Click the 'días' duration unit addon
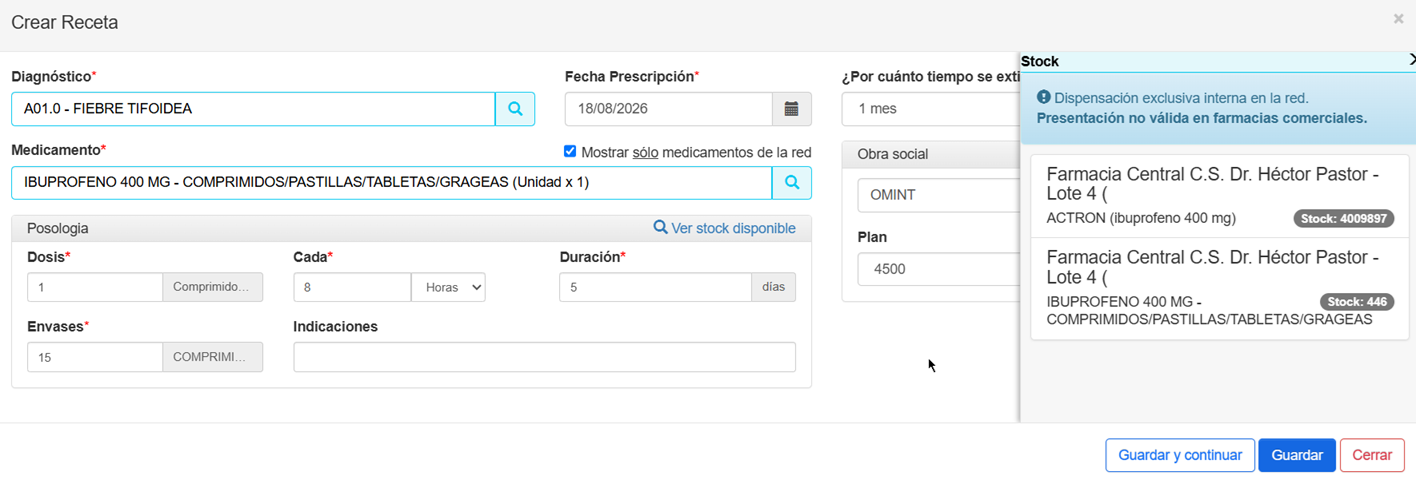 pos(774,287)
